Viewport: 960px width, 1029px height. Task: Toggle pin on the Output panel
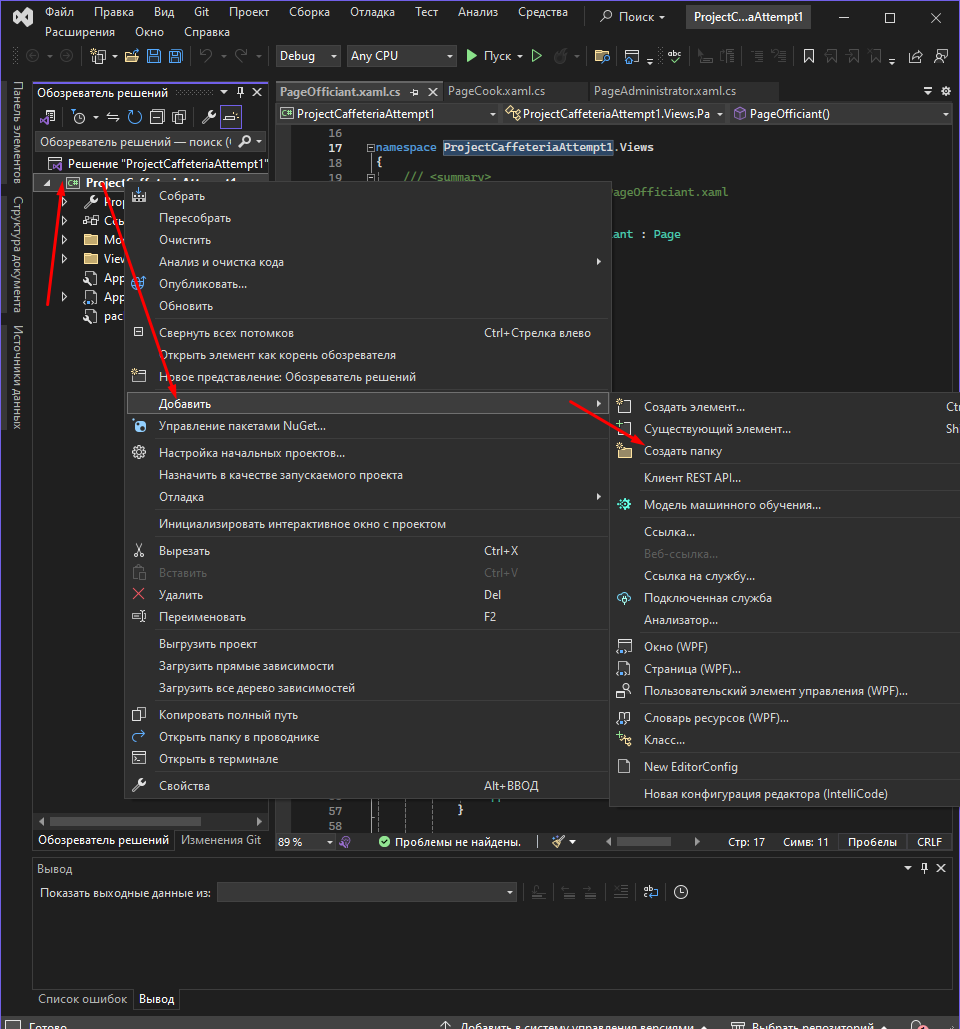coord(924,868)
